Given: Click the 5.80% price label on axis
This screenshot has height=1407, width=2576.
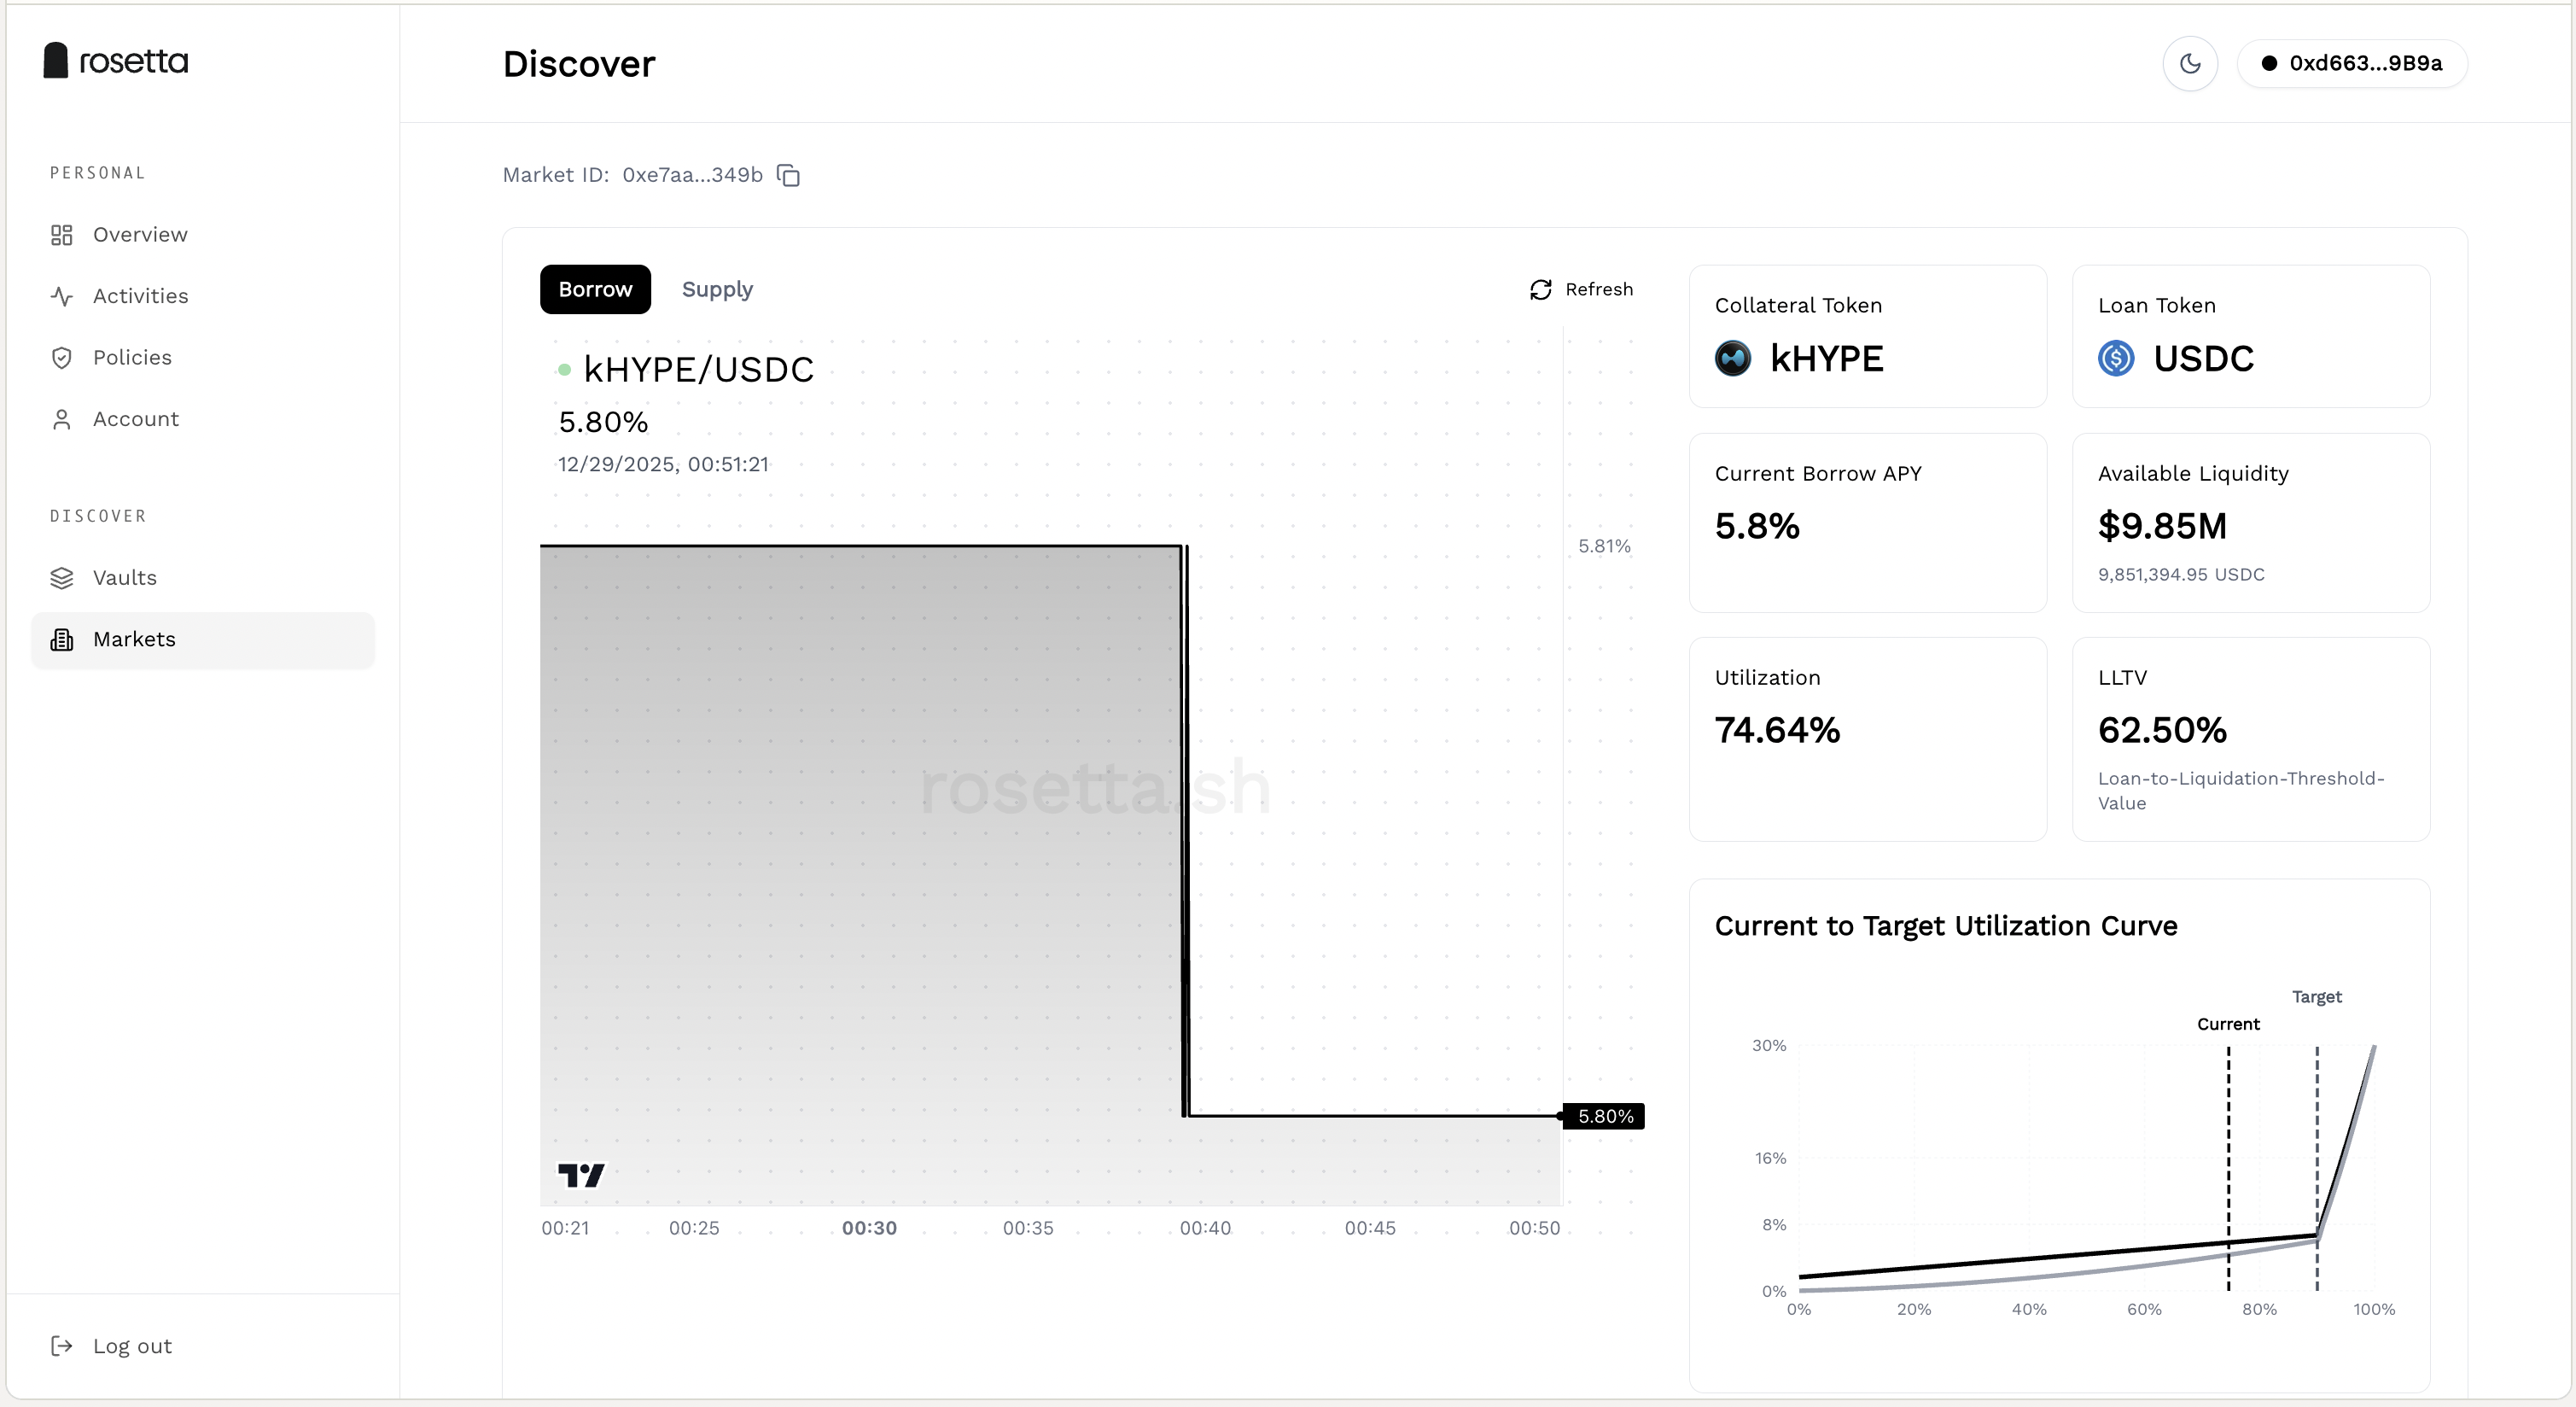Looking at the screenshot, I should (x=1604, y=1116).
